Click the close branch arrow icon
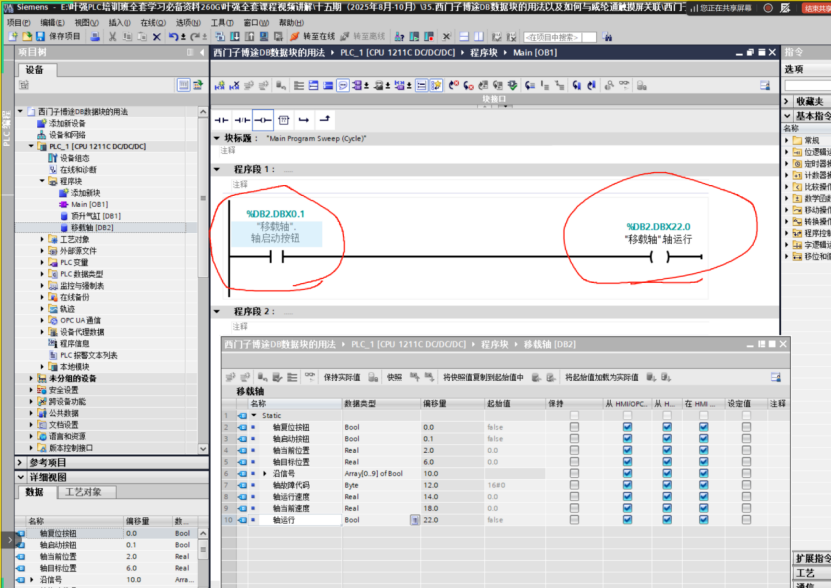 click(x=324, y=119)
